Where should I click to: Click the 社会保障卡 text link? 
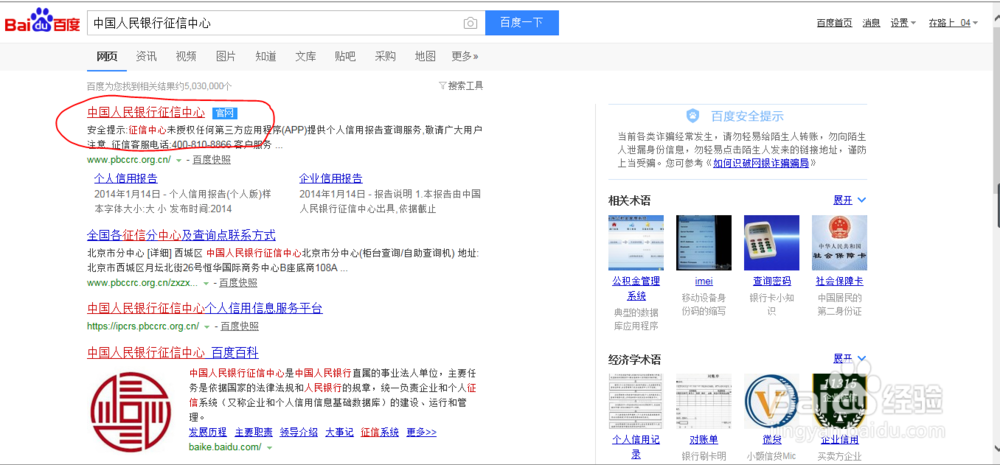click(839, 281)
